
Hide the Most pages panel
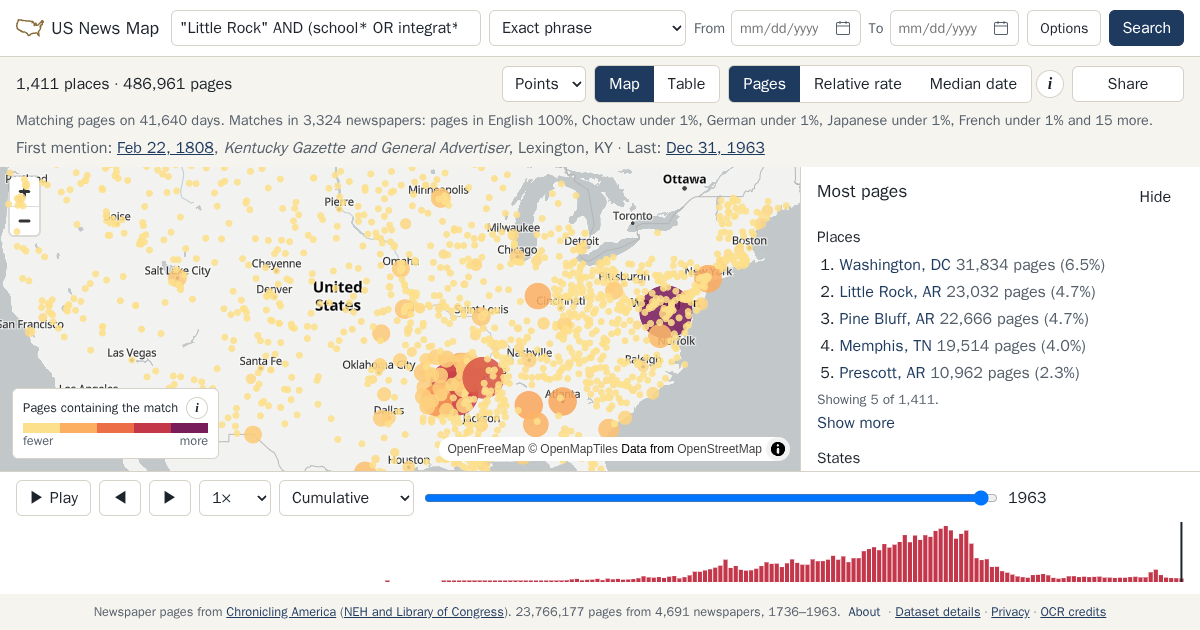[1155, 197]
